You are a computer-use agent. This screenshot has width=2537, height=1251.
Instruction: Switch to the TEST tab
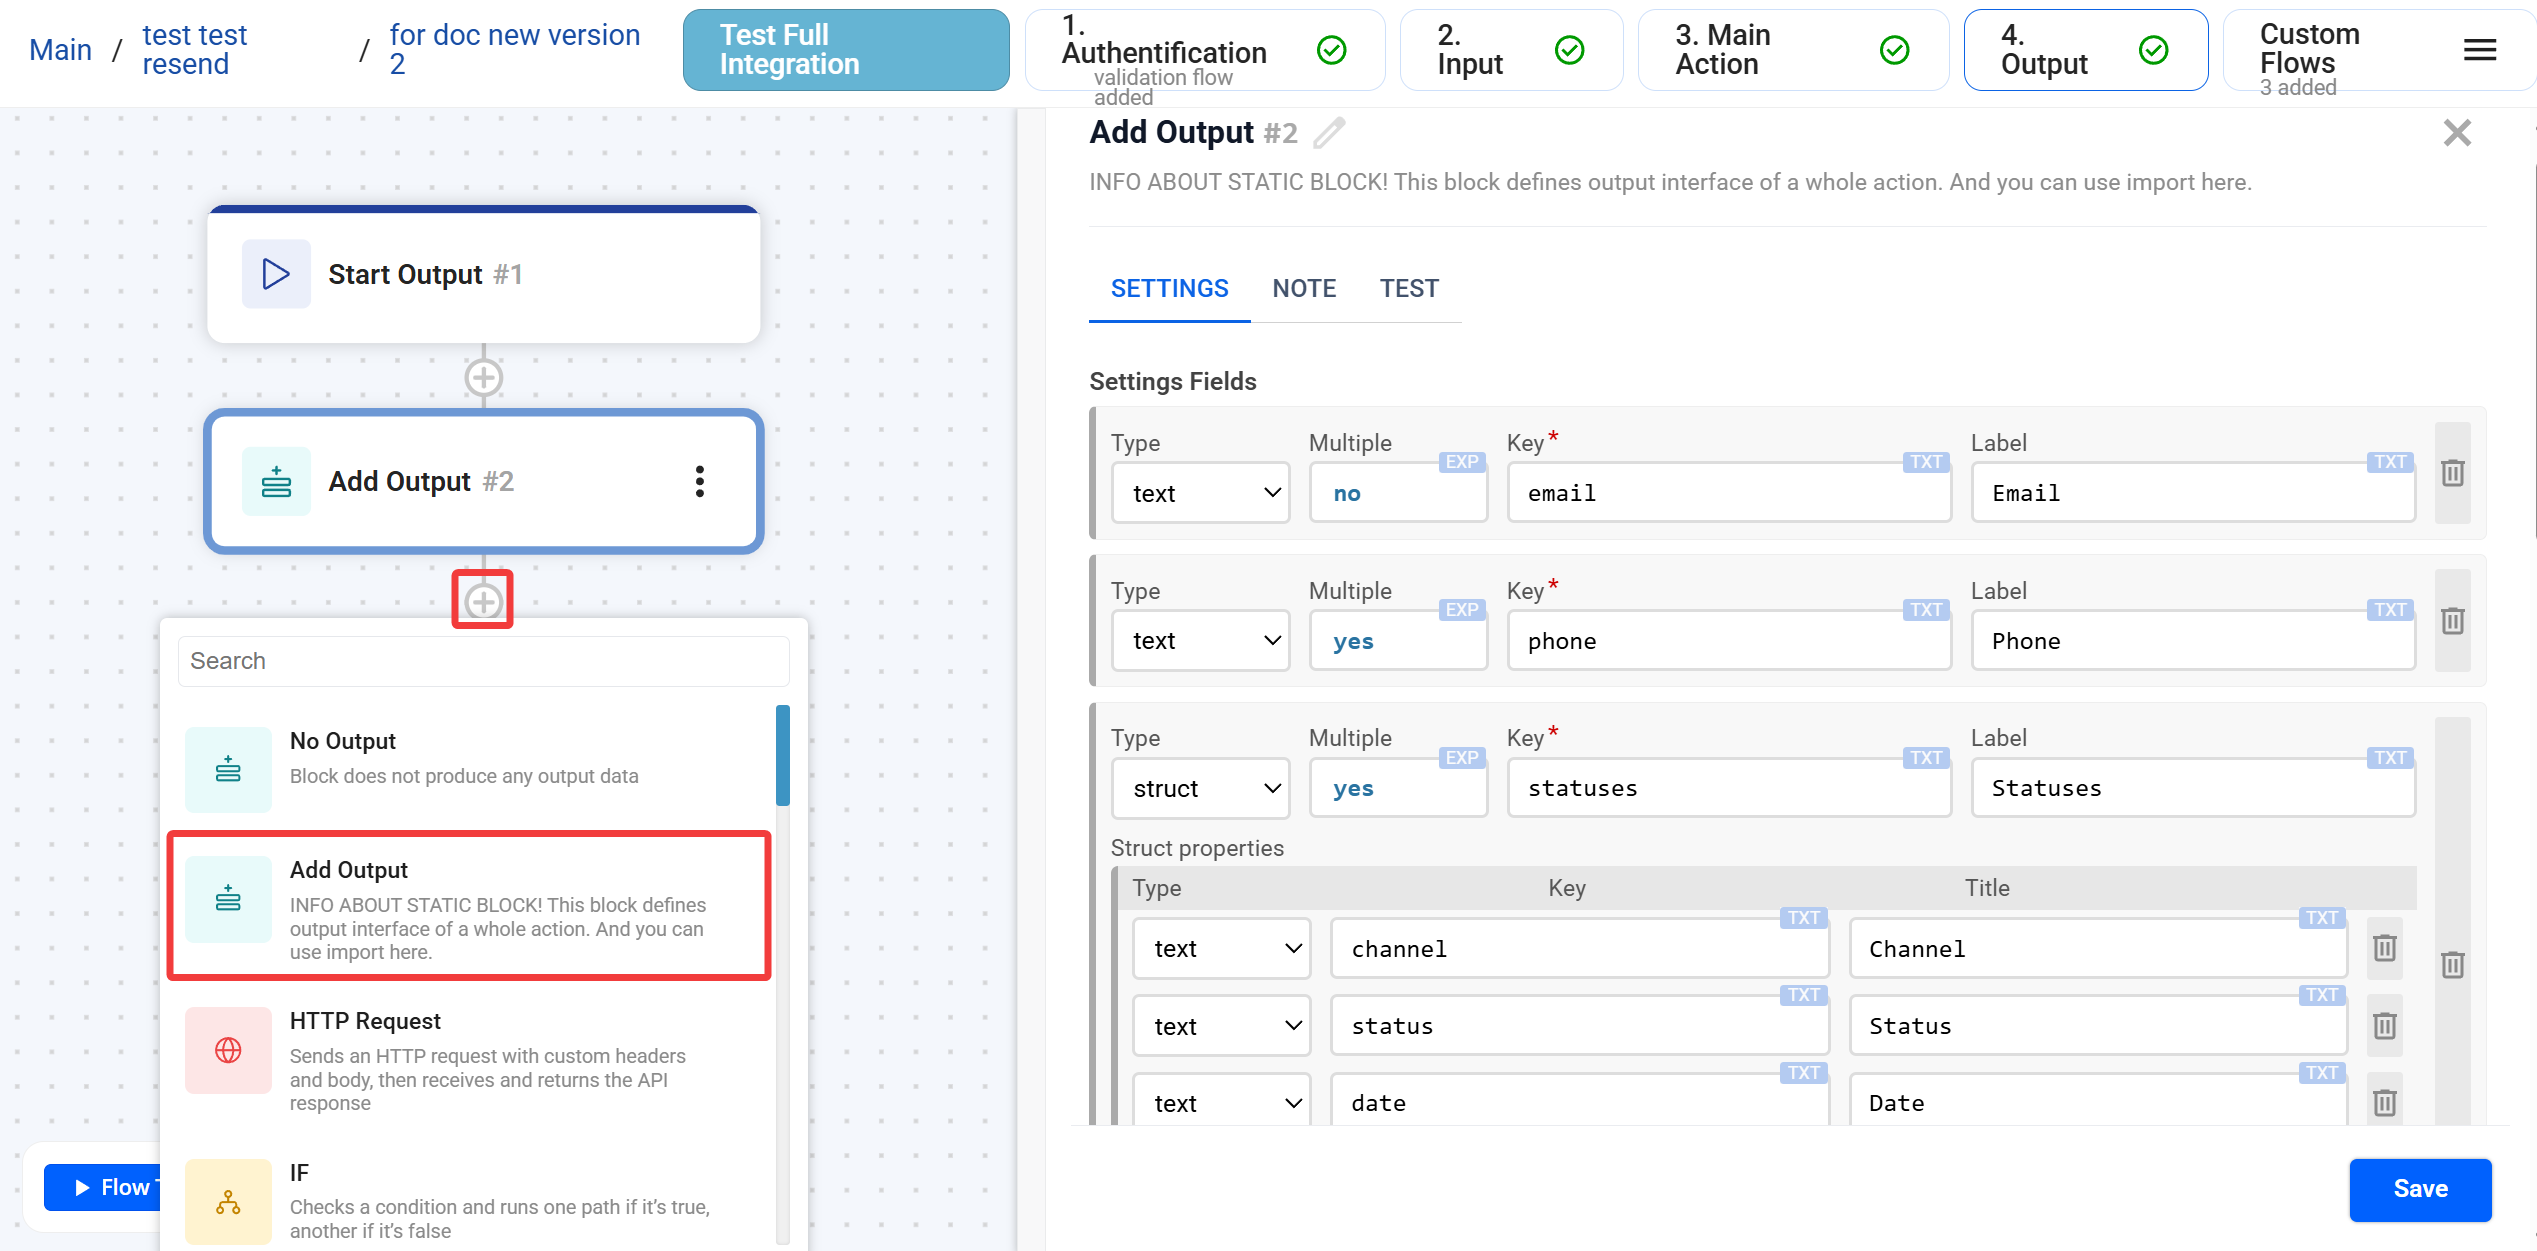pyautogui.click(x=1409, y=288)
